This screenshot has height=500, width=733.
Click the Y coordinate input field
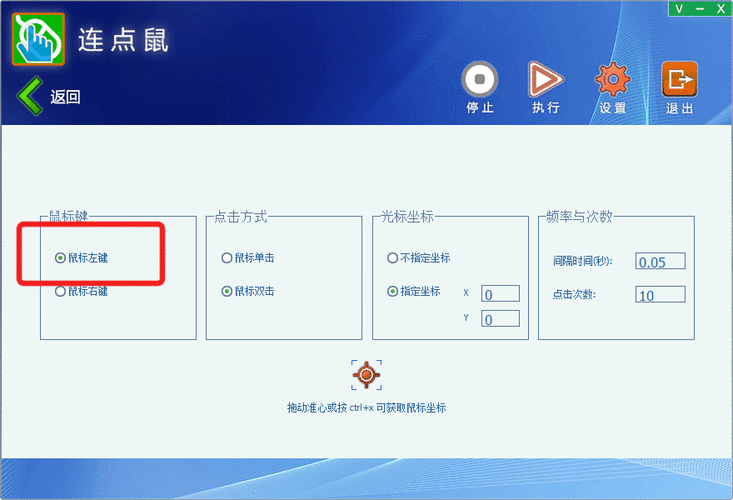point(500,319)
